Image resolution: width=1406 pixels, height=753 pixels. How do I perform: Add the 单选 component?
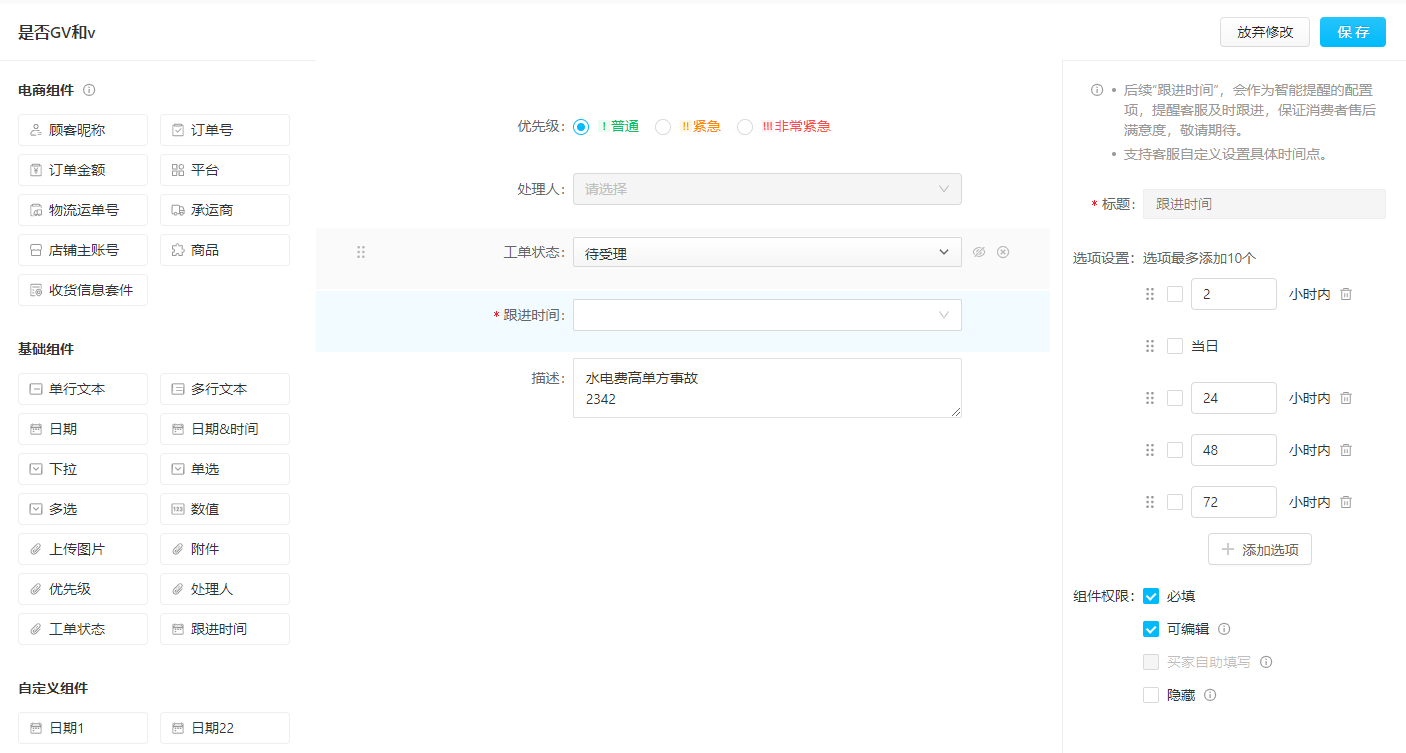tap(225, 469)
